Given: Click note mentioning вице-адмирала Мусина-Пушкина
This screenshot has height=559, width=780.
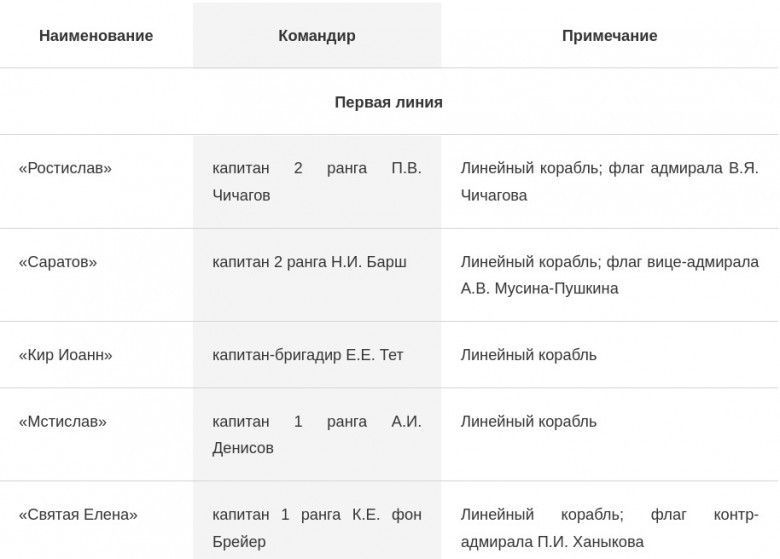Looking at the screenshot, I should coord(609,275).
